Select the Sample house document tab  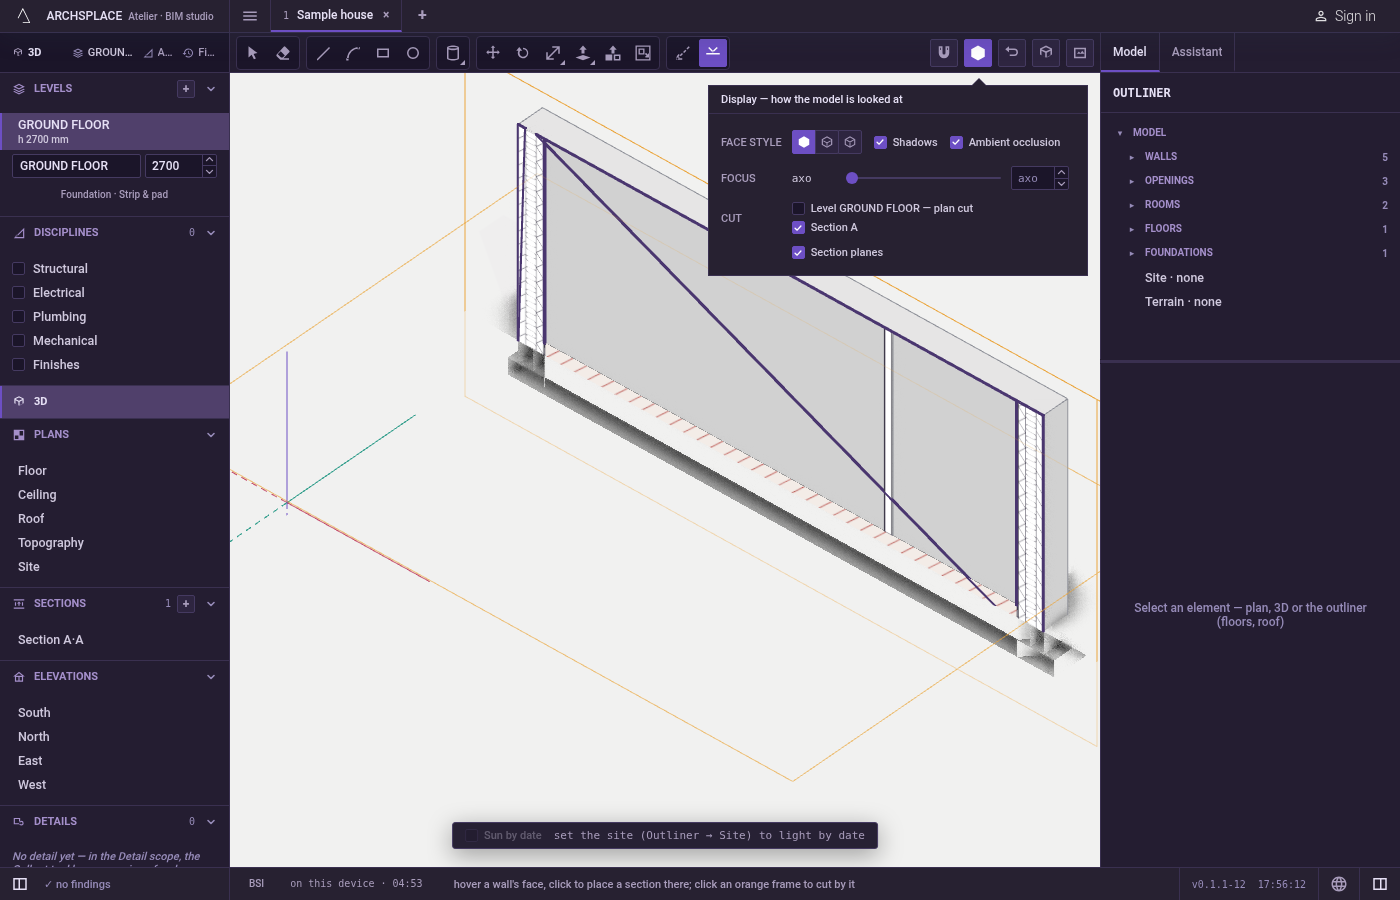click(x=335, y=15)
